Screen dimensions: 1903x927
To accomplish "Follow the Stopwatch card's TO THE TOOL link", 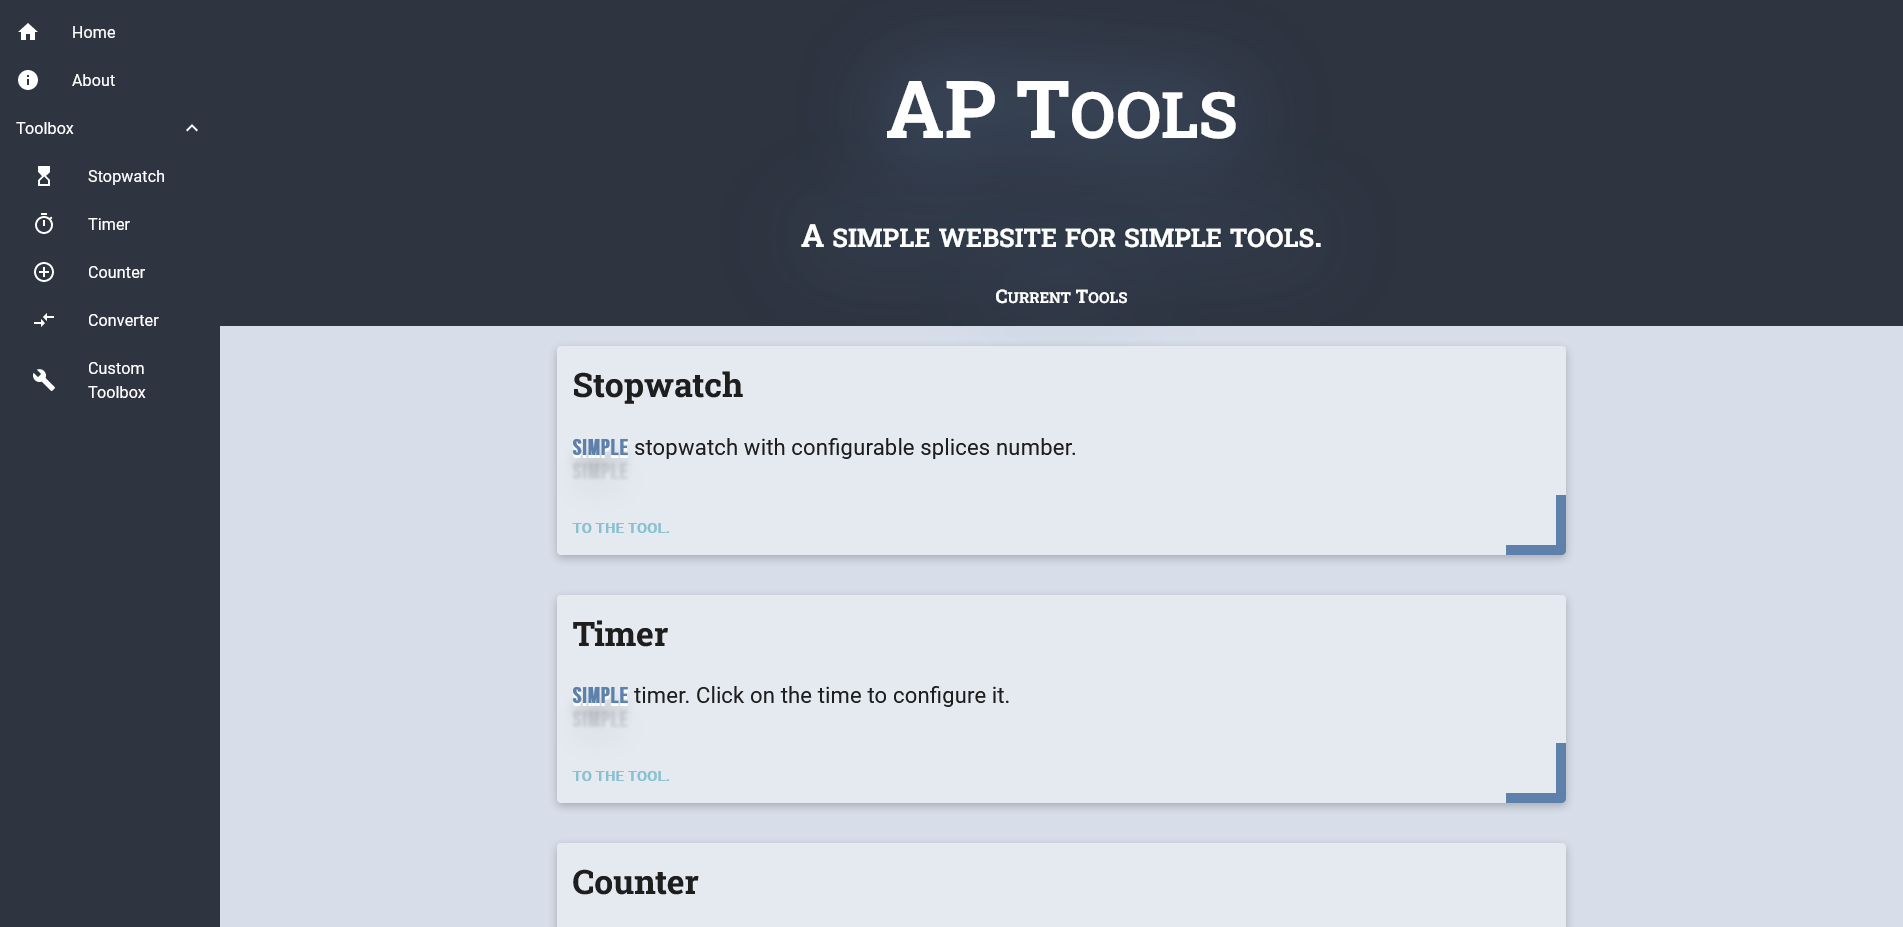I will (621, 528).
